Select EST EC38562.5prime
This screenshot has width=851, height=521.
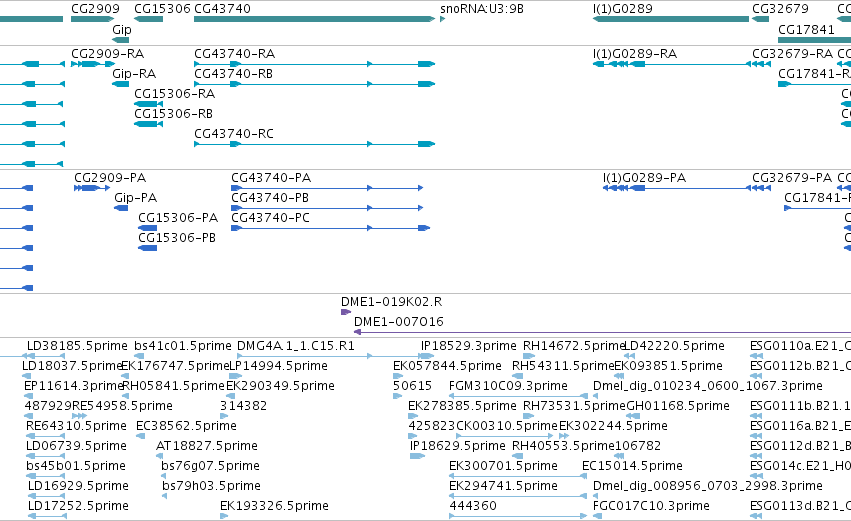[186, 426]
